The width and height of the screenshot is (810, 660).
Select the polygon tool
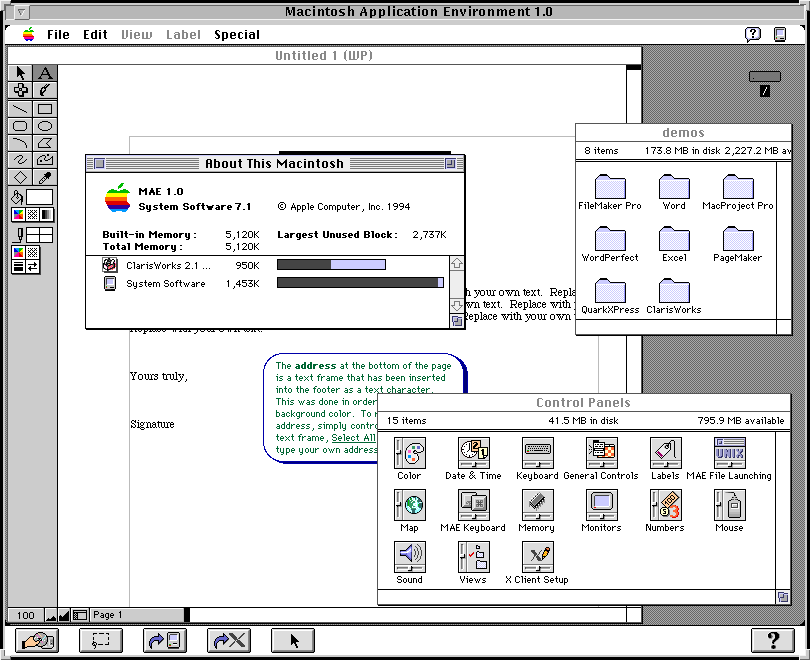(x=45, y=143)
